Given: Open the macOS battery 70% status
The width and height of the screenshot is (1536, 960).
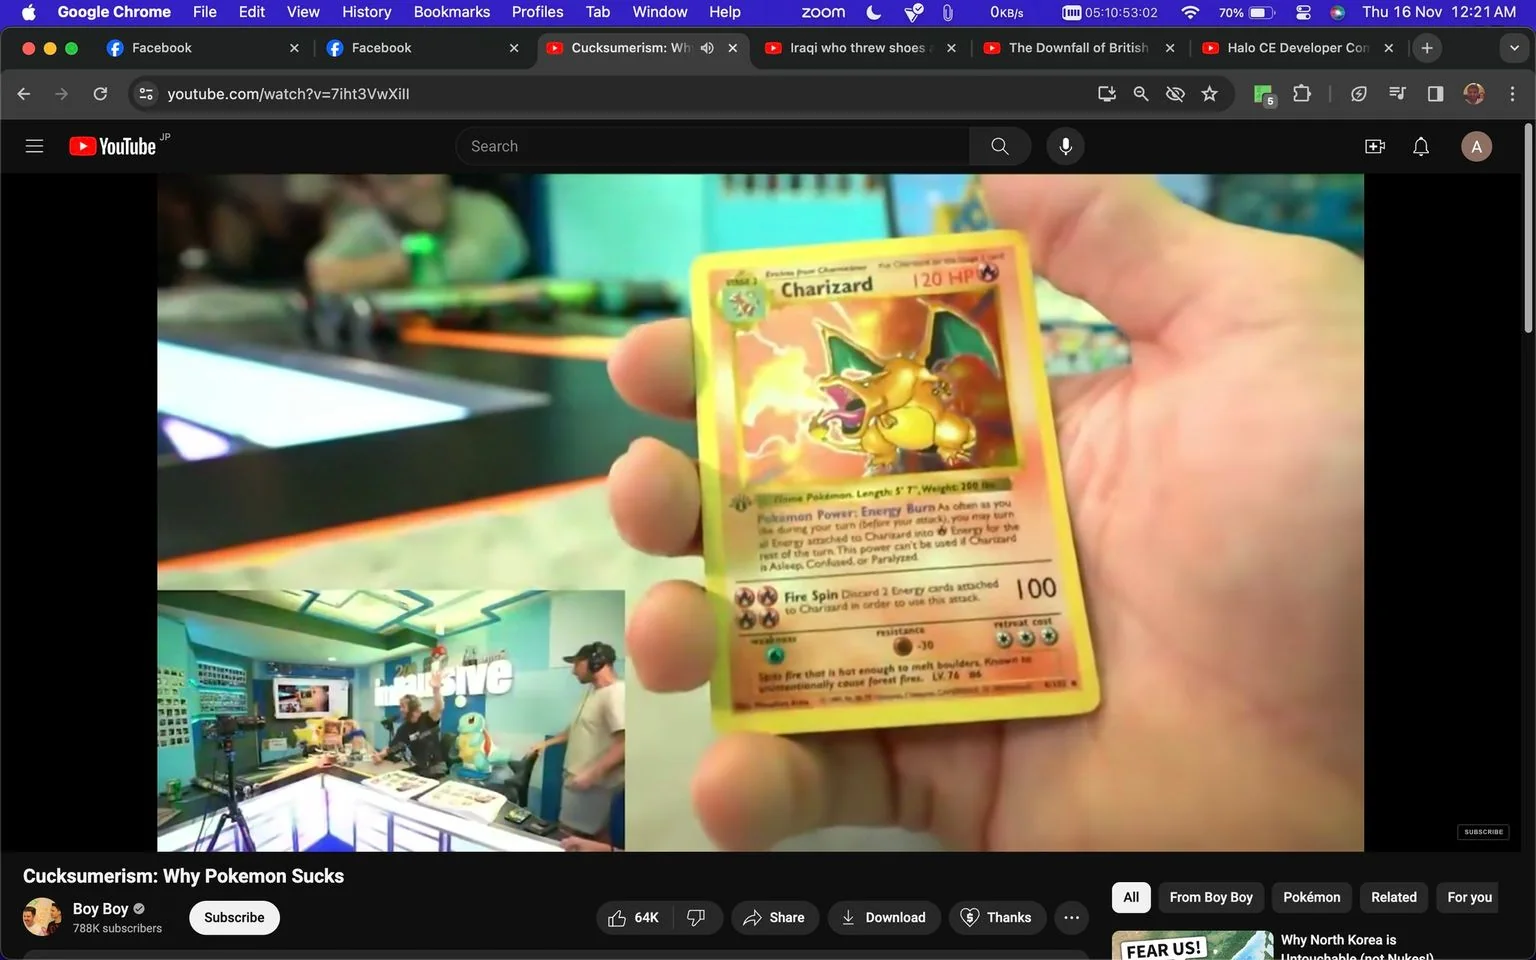Looking at the screenshot, I should pyautogui.click(x=1247, y=12).
